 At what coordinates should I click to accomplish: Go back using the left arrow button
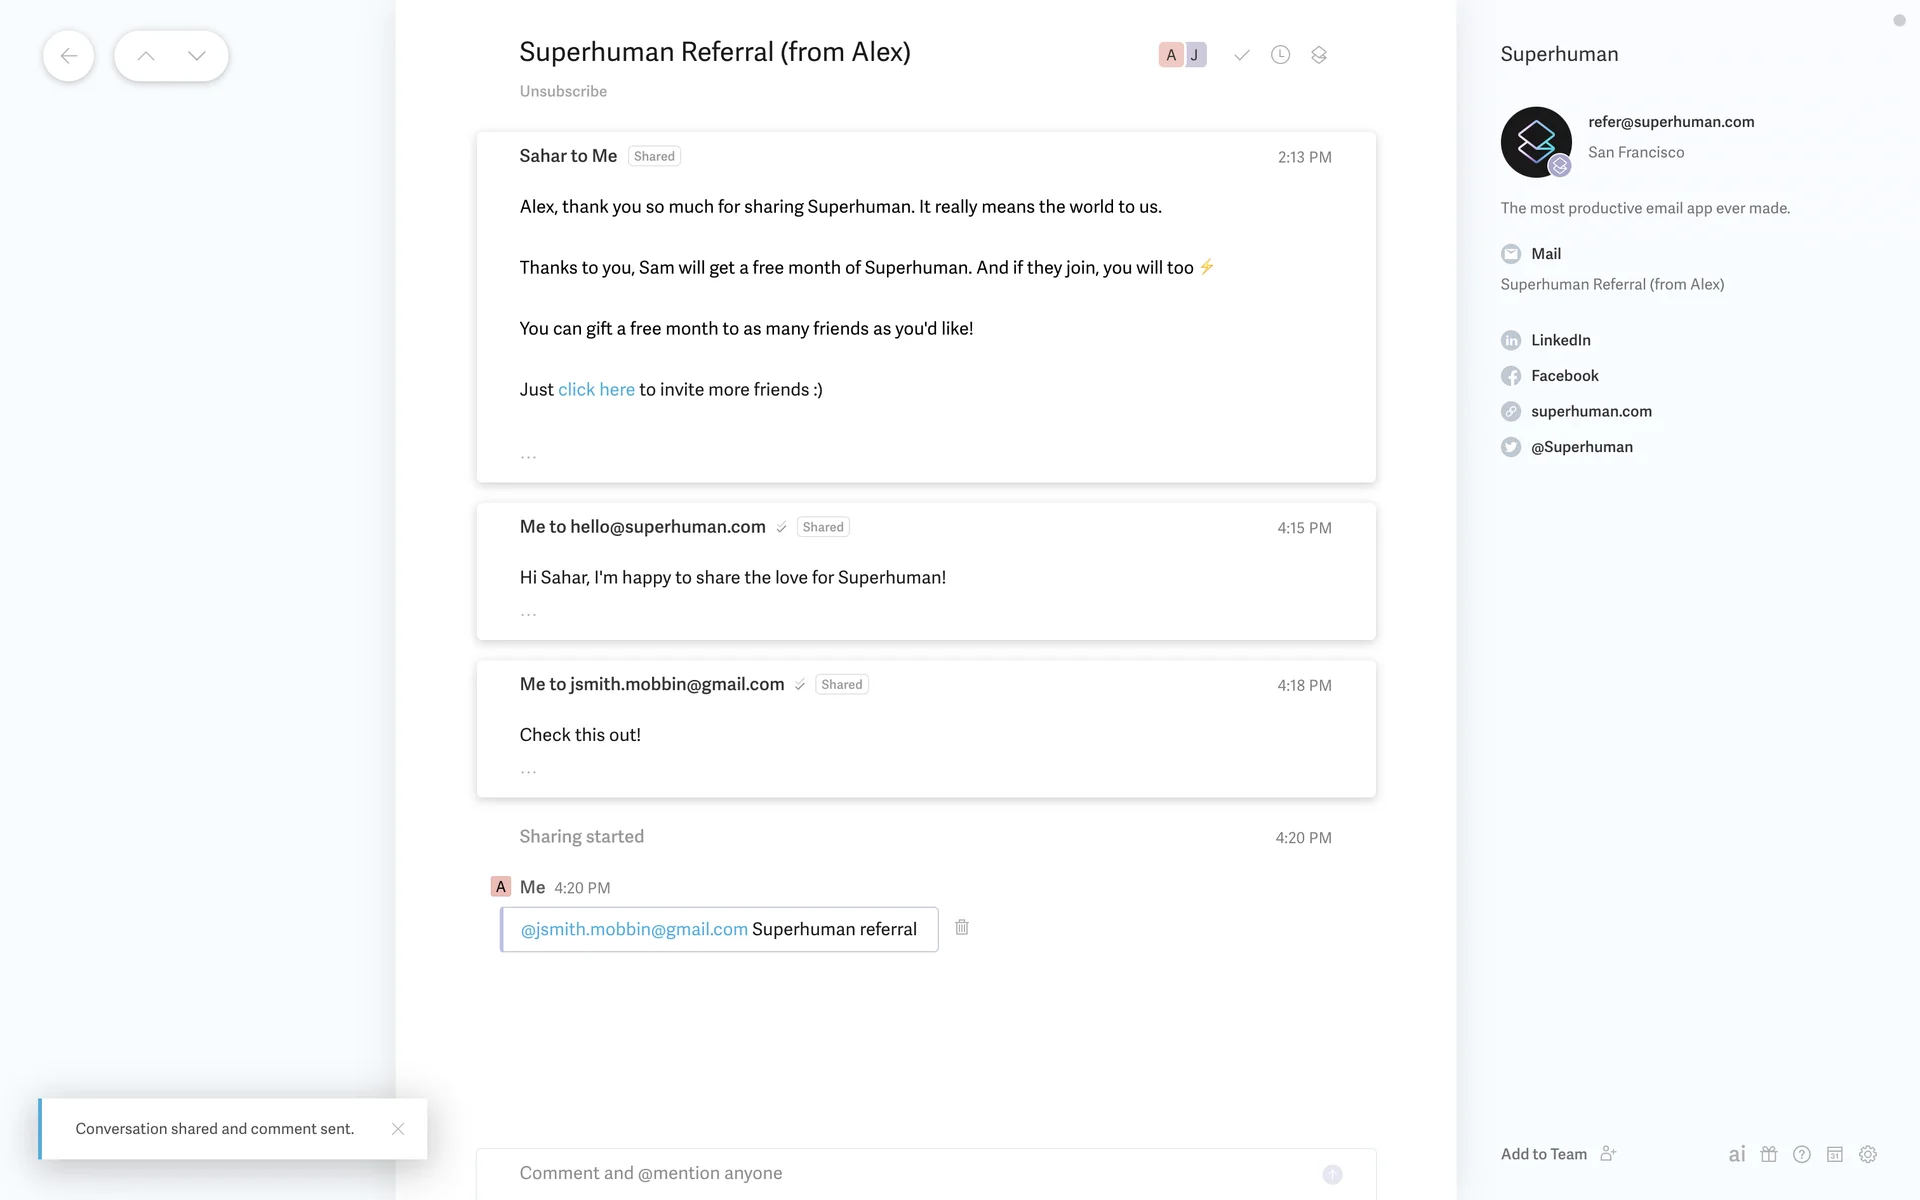(x=68, y=56)
